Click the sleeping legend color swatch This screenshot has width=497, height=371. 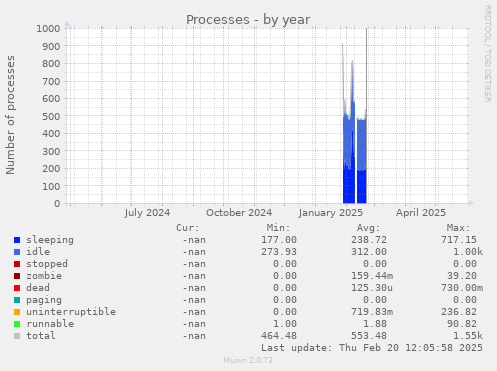click(17, 240)
